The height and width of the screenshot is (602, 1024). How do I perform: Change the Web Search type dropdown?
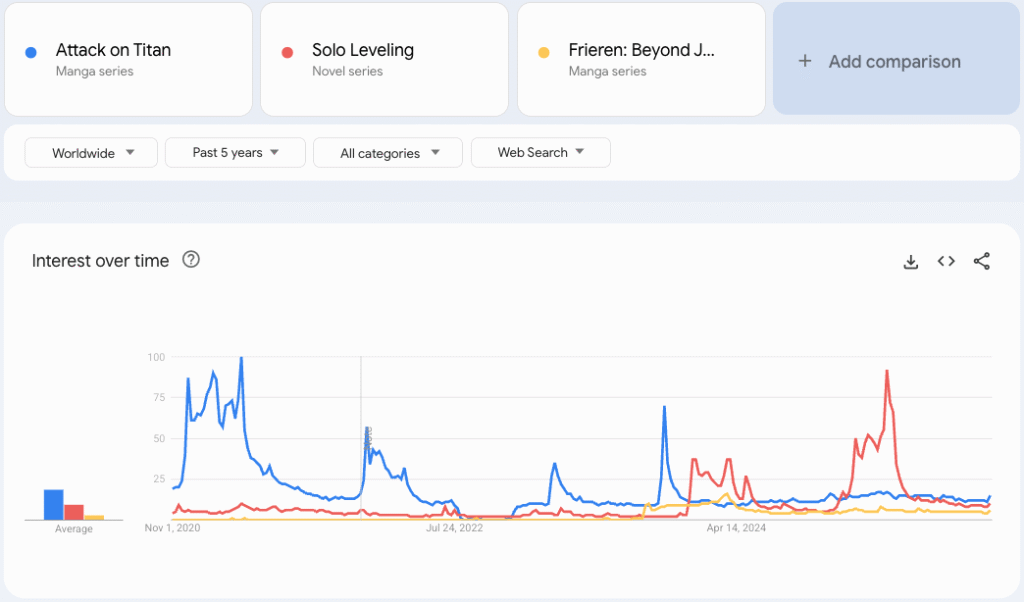[x=540, y=153]
